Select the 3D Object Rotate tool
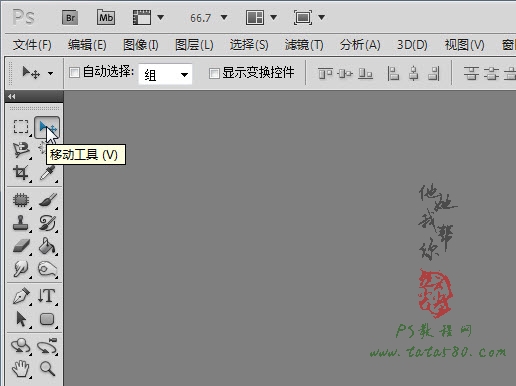This screenshot has width=516, height=386. [x=21, y=346]
